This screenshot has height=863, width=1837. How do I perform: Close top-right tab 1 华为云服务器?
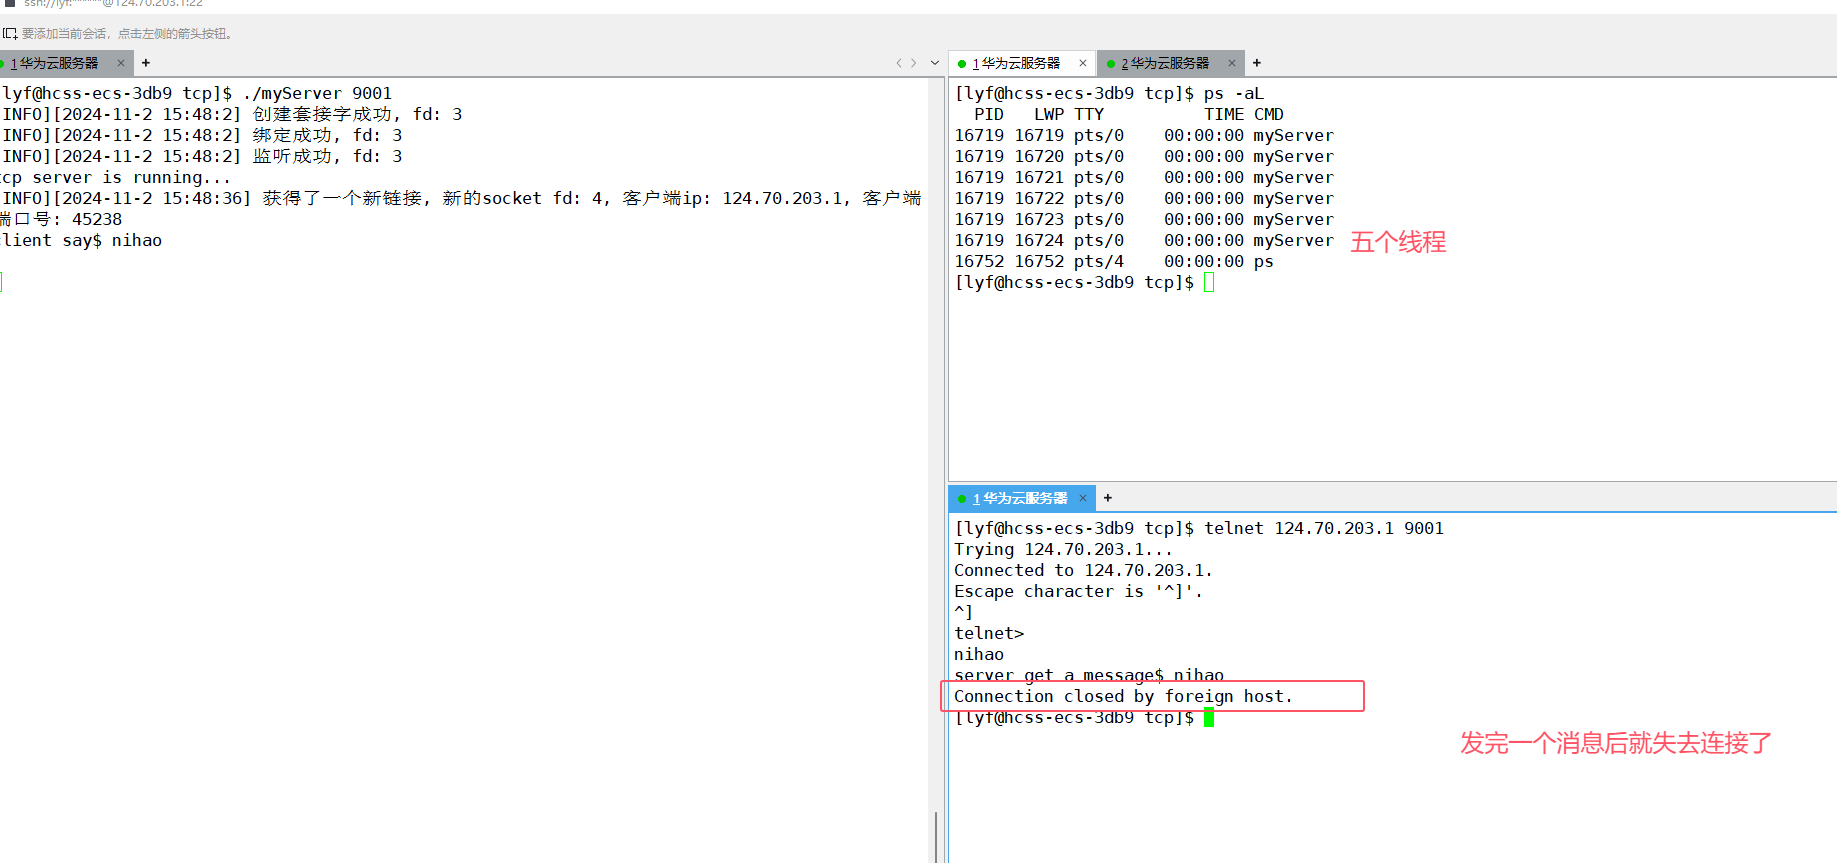(x=1083, y=63)
